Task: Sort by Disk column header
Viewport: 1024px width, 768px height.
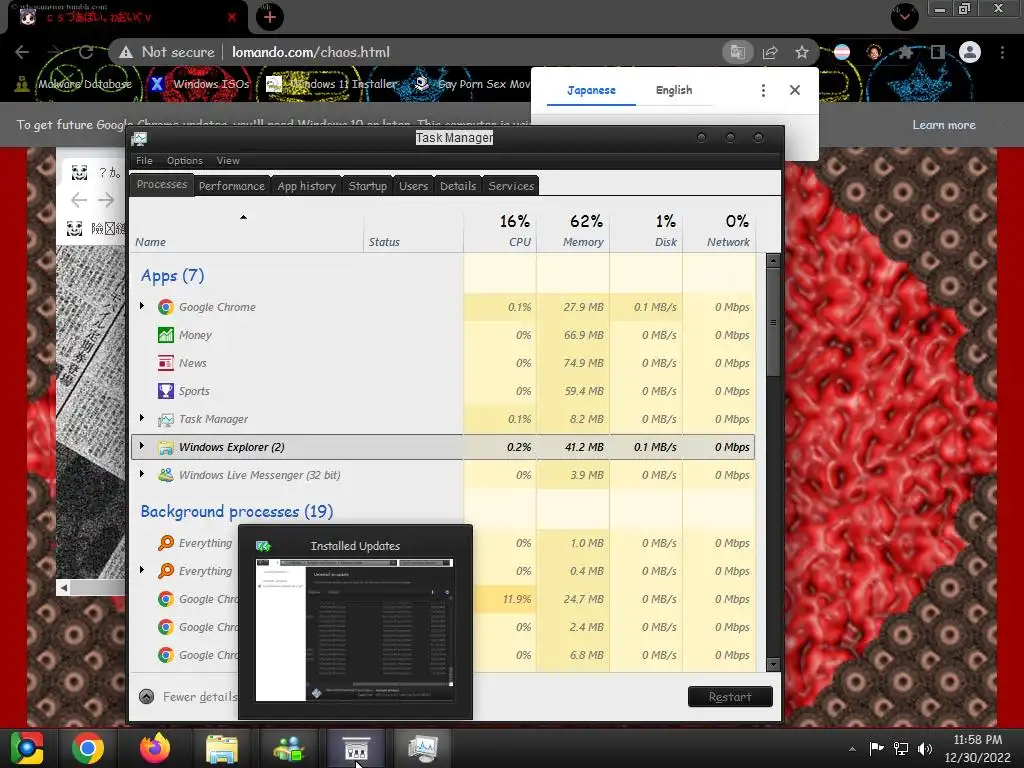Action: pos(647,231)
